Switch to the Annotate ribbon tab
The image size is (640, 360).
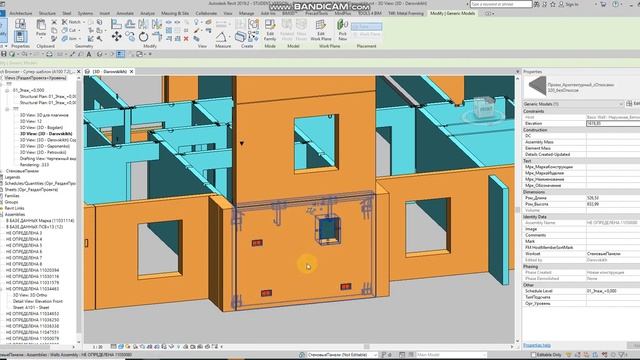125,13
